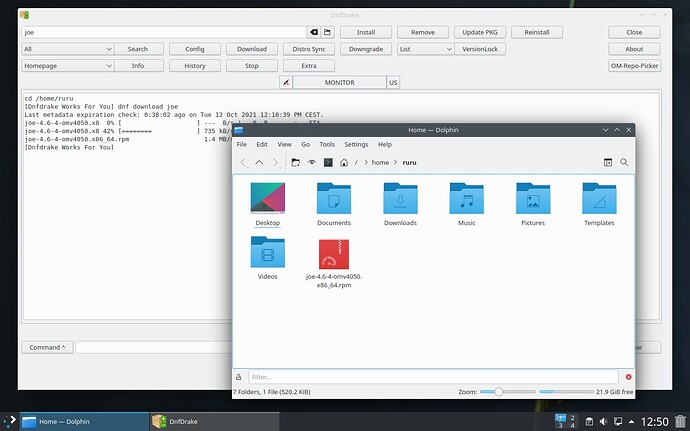Switch to virtual desktop 4
690x431 pixels.
[x=572, y=425]
